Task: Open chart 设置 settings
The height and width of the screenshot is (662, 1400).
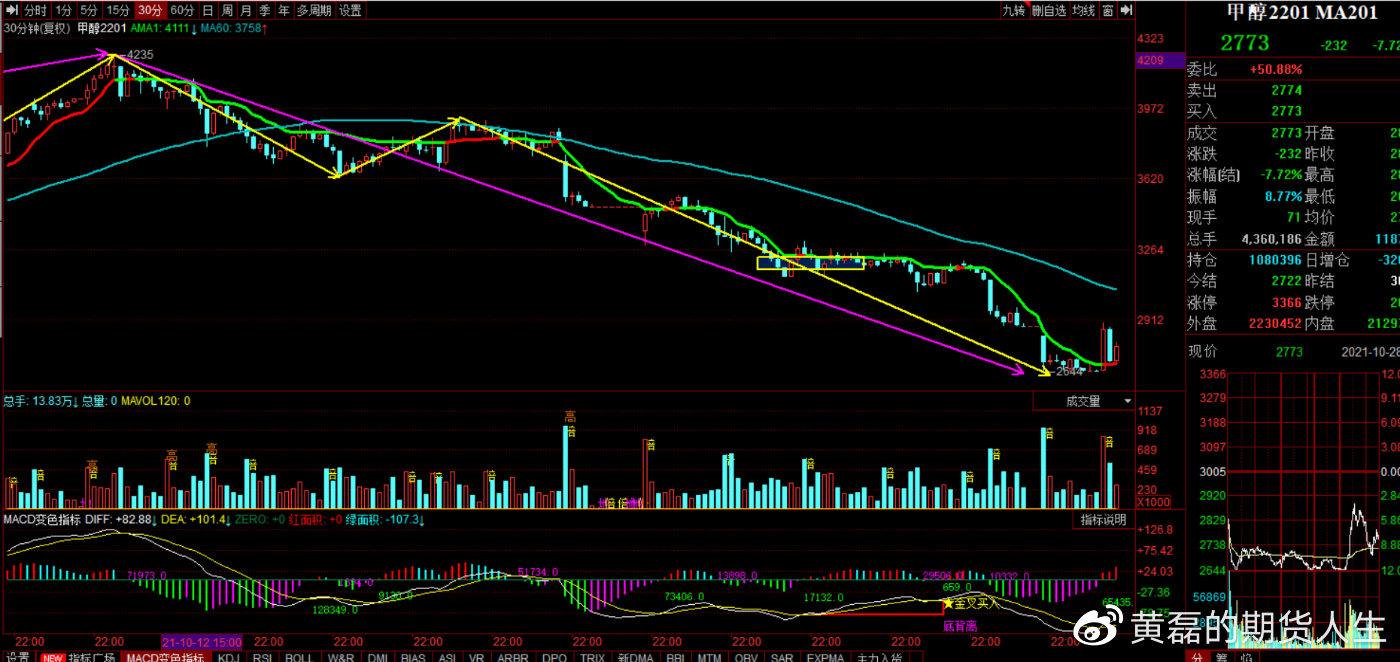Action: pos(350,10)
